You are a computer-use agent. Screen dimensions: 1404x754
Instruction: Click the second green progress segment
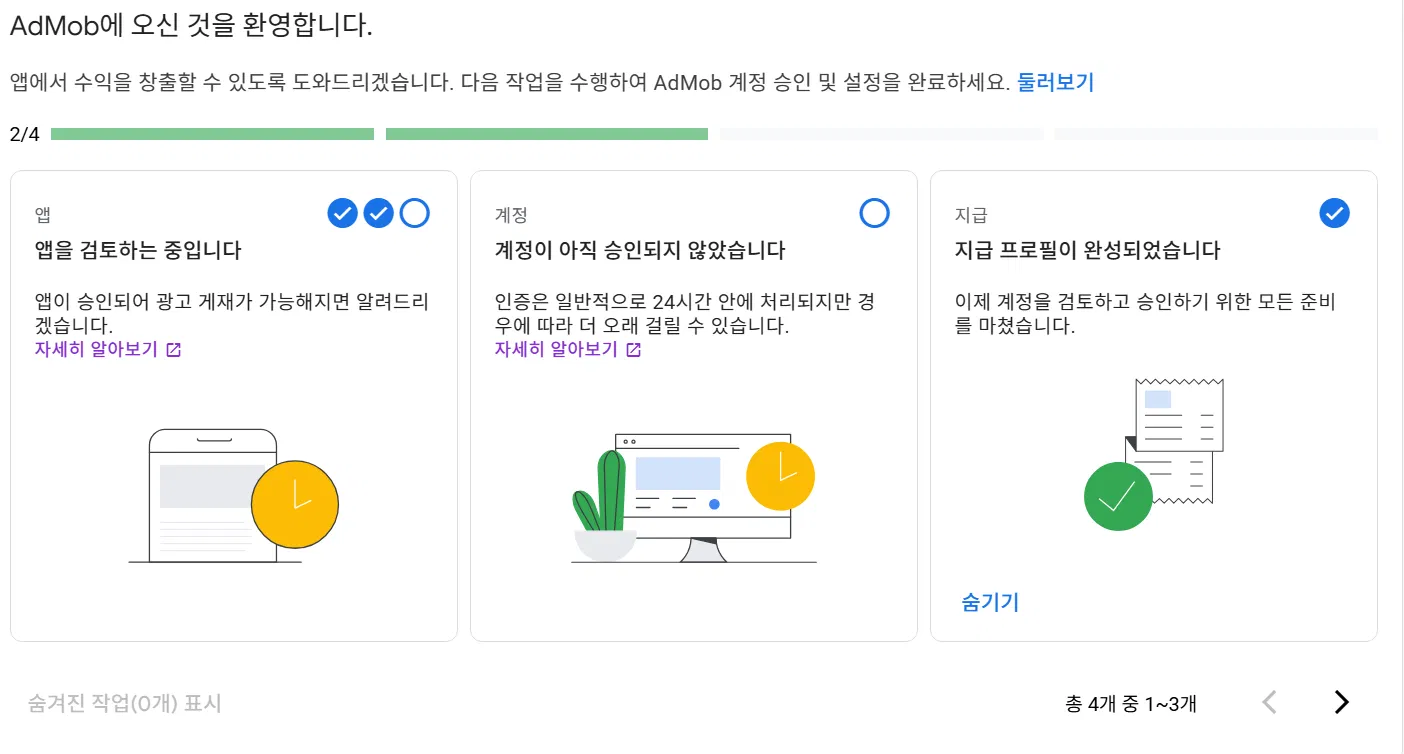(547, 134)
